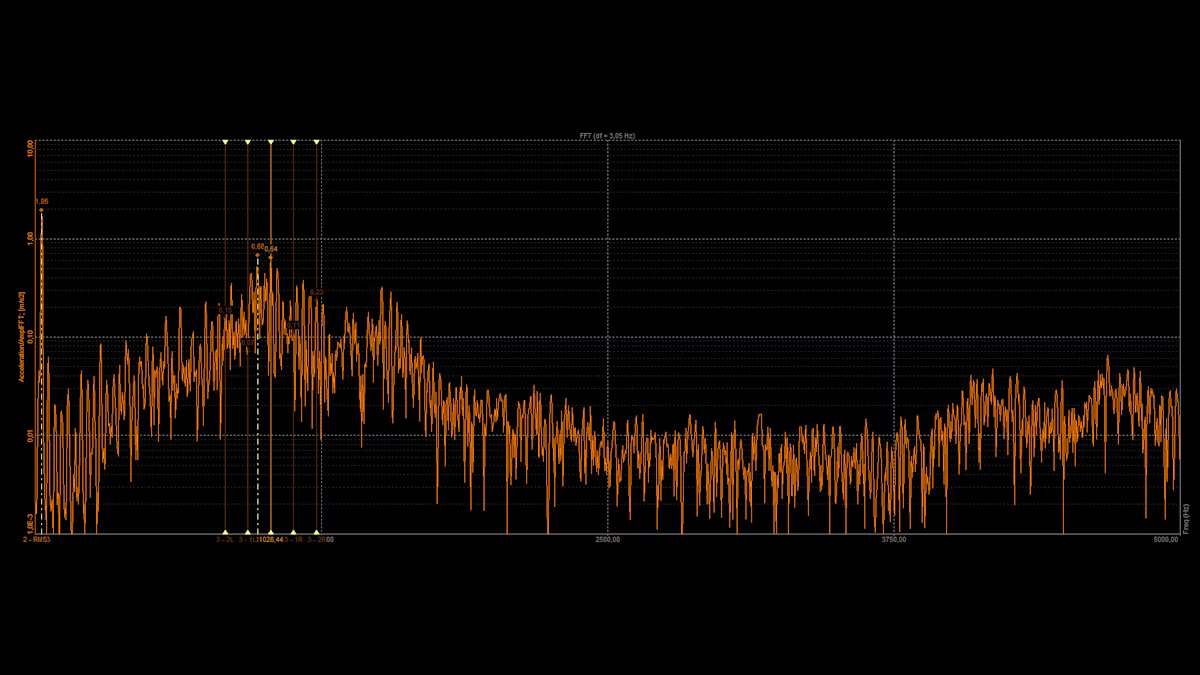Click the 10,00 y-axis maximum value
Viewport: 1200px width, 675px height.
31,148
